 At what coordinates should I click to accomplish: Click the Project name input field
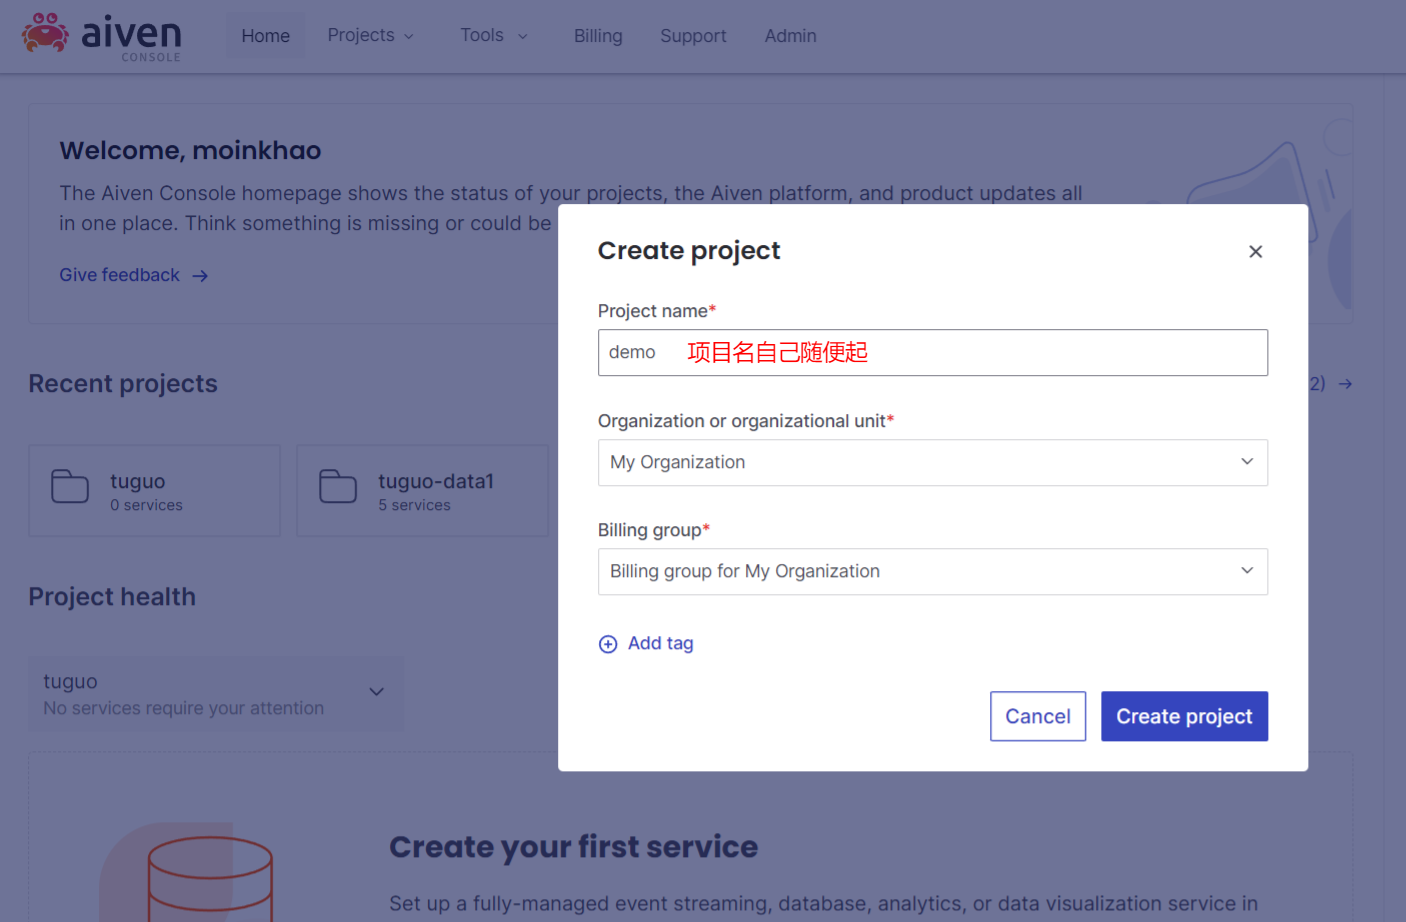932,353
